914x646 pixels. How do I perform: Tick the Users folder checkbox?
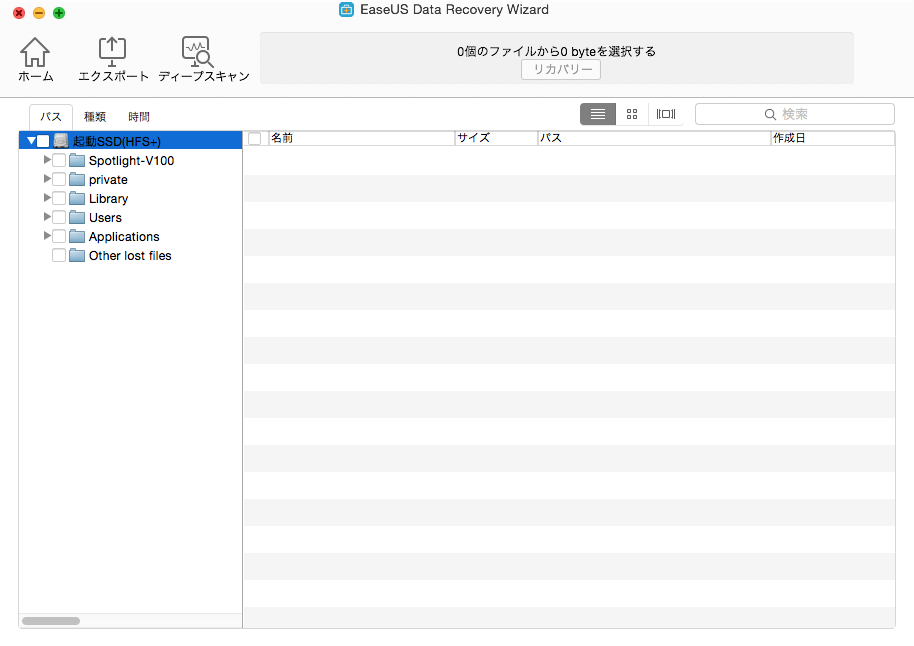59,218
